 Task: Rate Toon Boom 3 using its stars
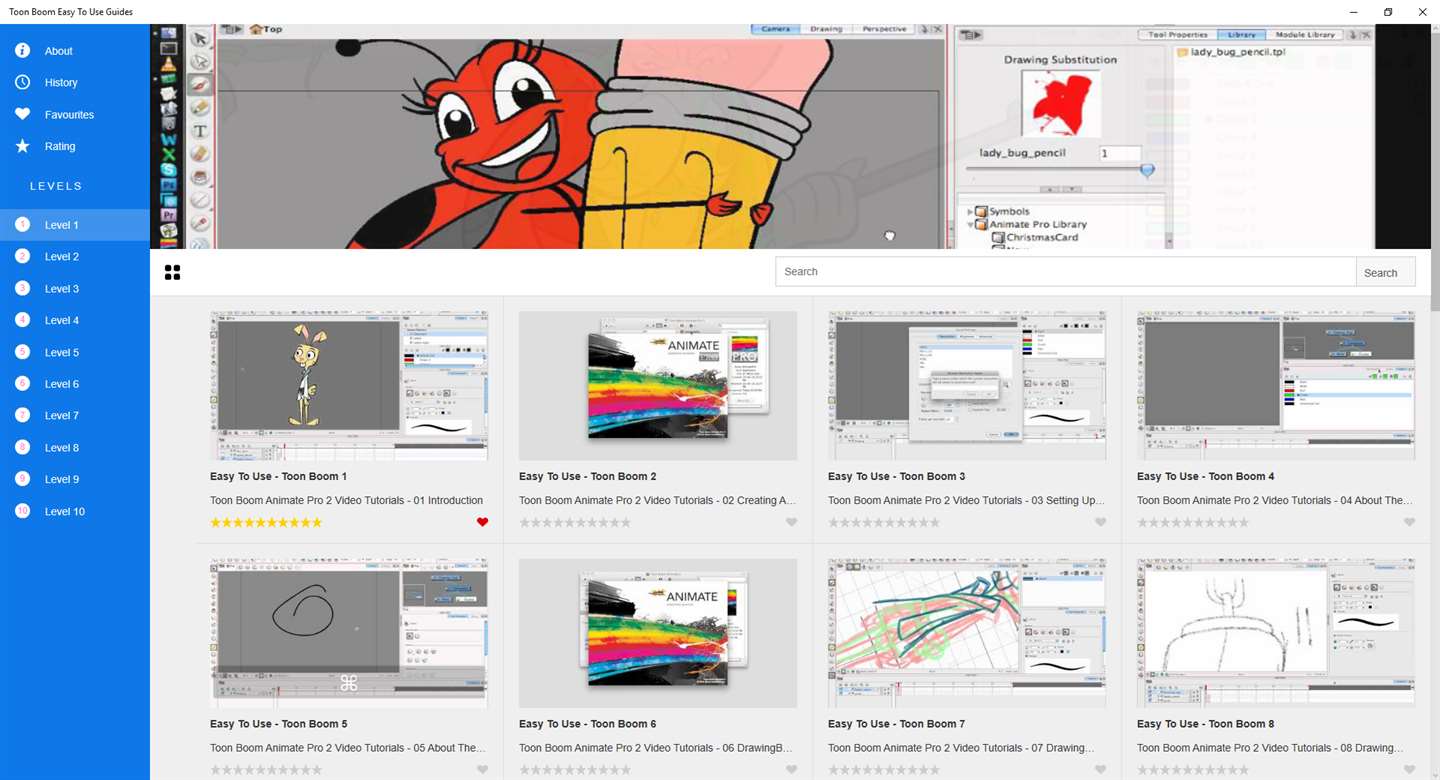[x=884, y=522]
